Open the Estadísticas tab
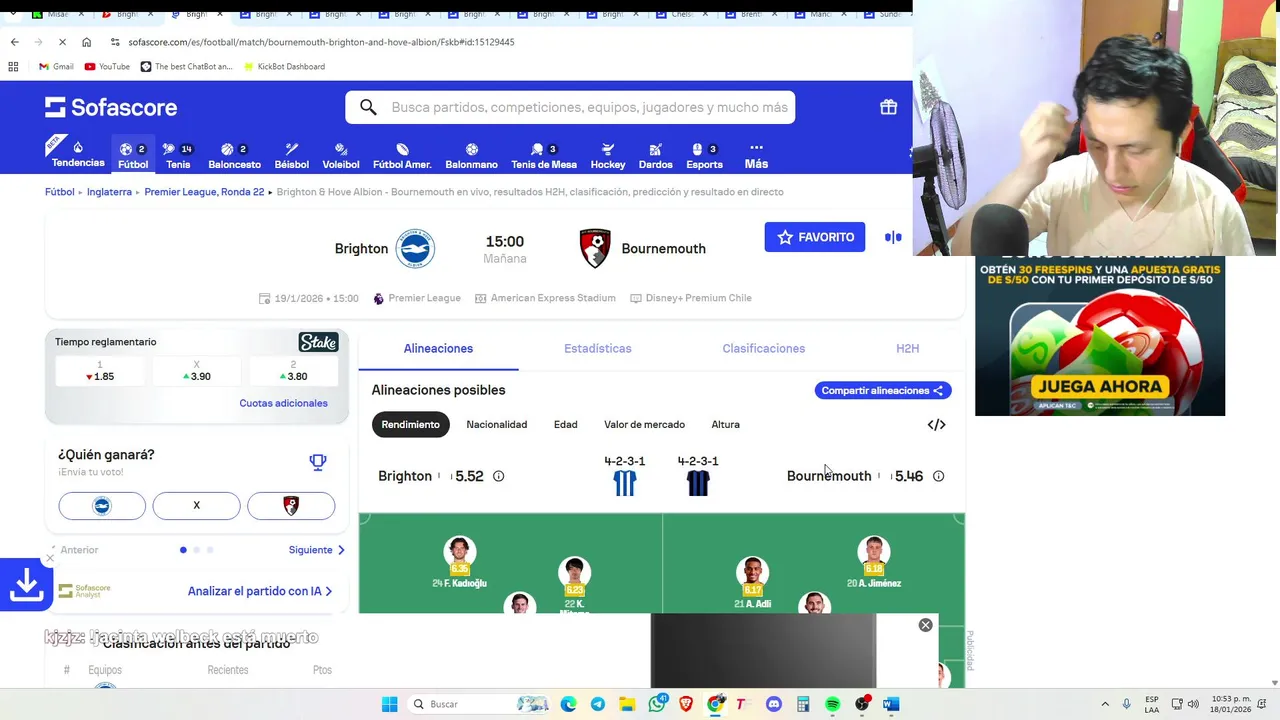Image resolution: width=1280 pixels, height=720 pixels. point(597,348)
